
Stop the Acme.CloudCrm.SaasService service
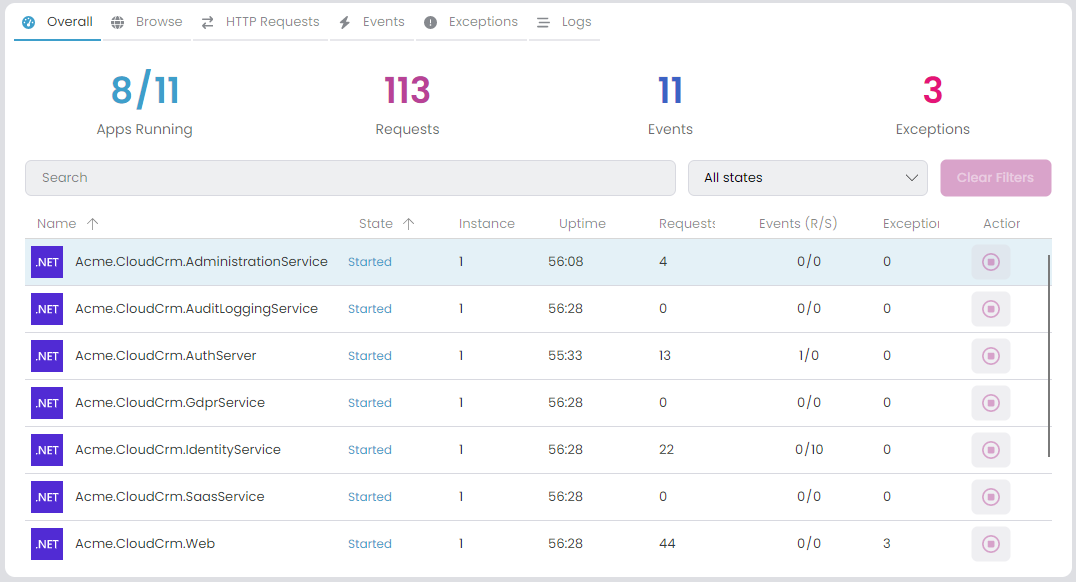(x=990, y=496)
